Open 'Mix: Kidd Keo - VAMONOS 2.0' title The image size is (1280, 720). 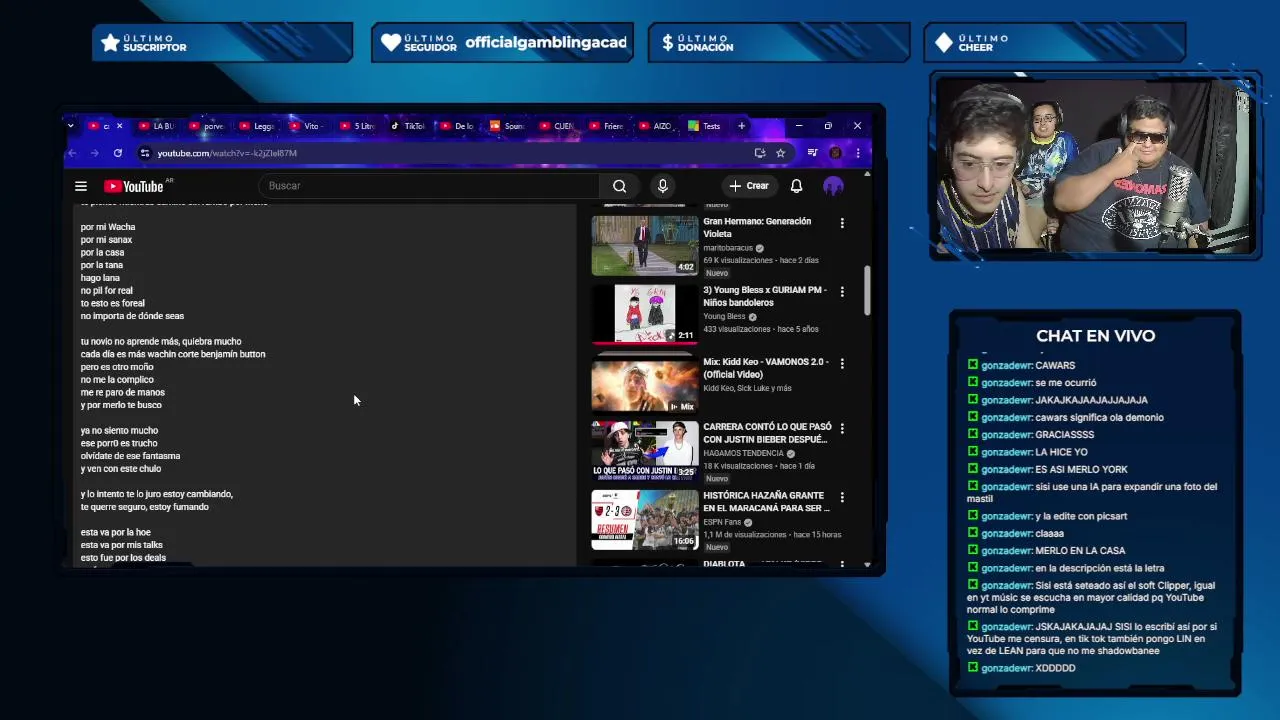(x=766, y=368)
